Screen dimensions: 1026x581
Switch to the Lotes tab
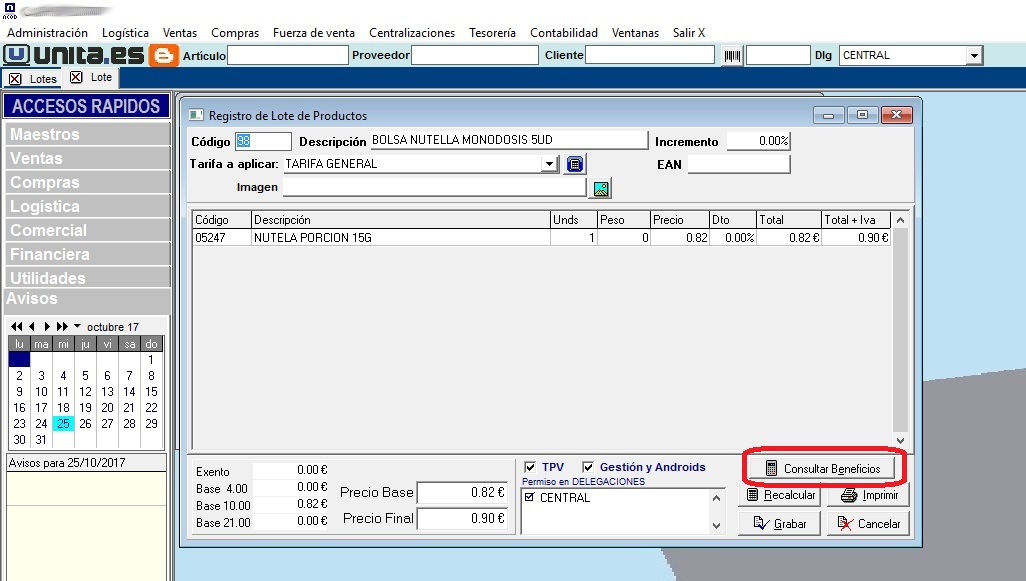pos(43,79)
